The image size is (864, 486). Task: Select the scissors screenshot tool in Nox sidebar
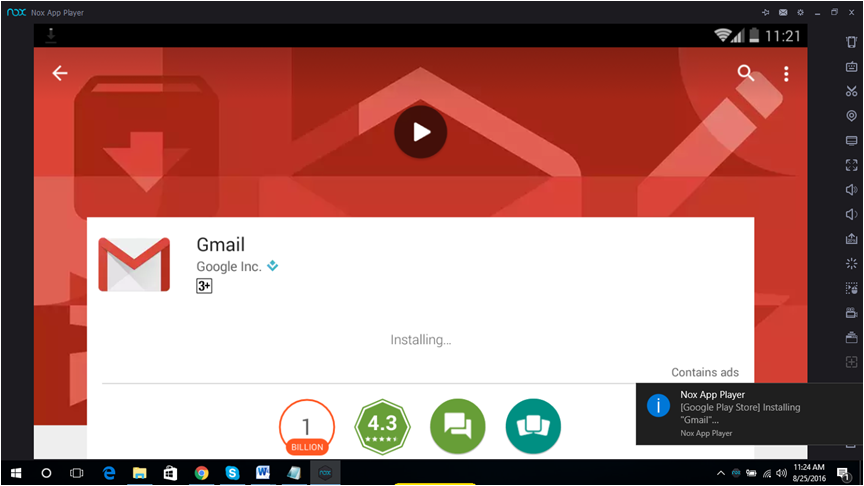(851, 91)
